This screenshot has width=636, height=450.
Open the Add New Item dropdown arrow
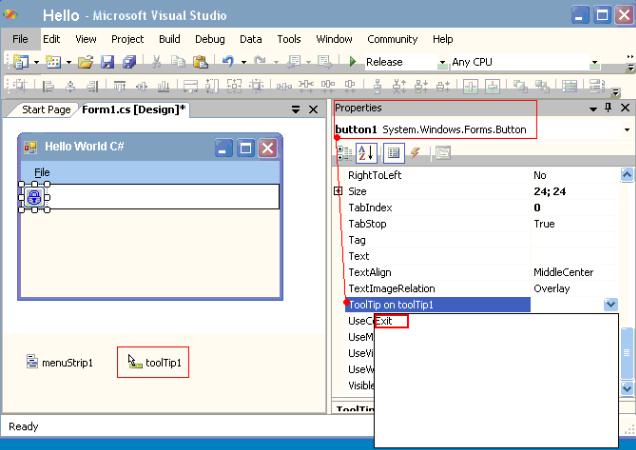click(x=69, y=62)
